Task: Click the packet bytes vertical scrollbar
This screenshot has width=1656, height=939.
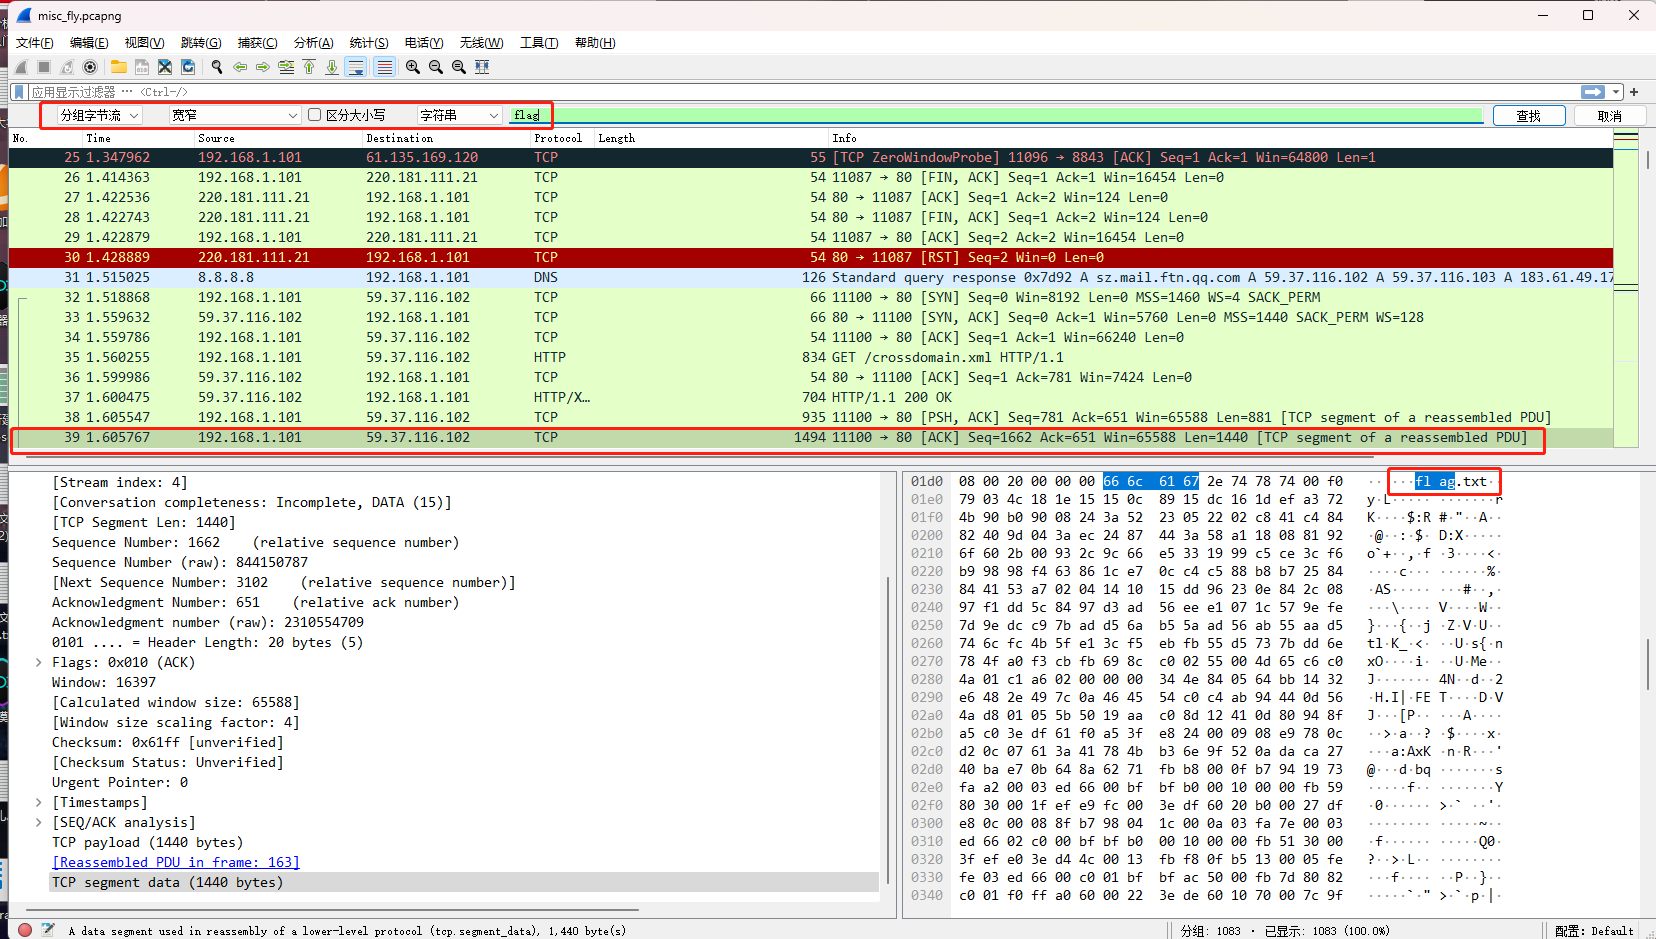Action: pyautogui.click(x=1647, y=665)
